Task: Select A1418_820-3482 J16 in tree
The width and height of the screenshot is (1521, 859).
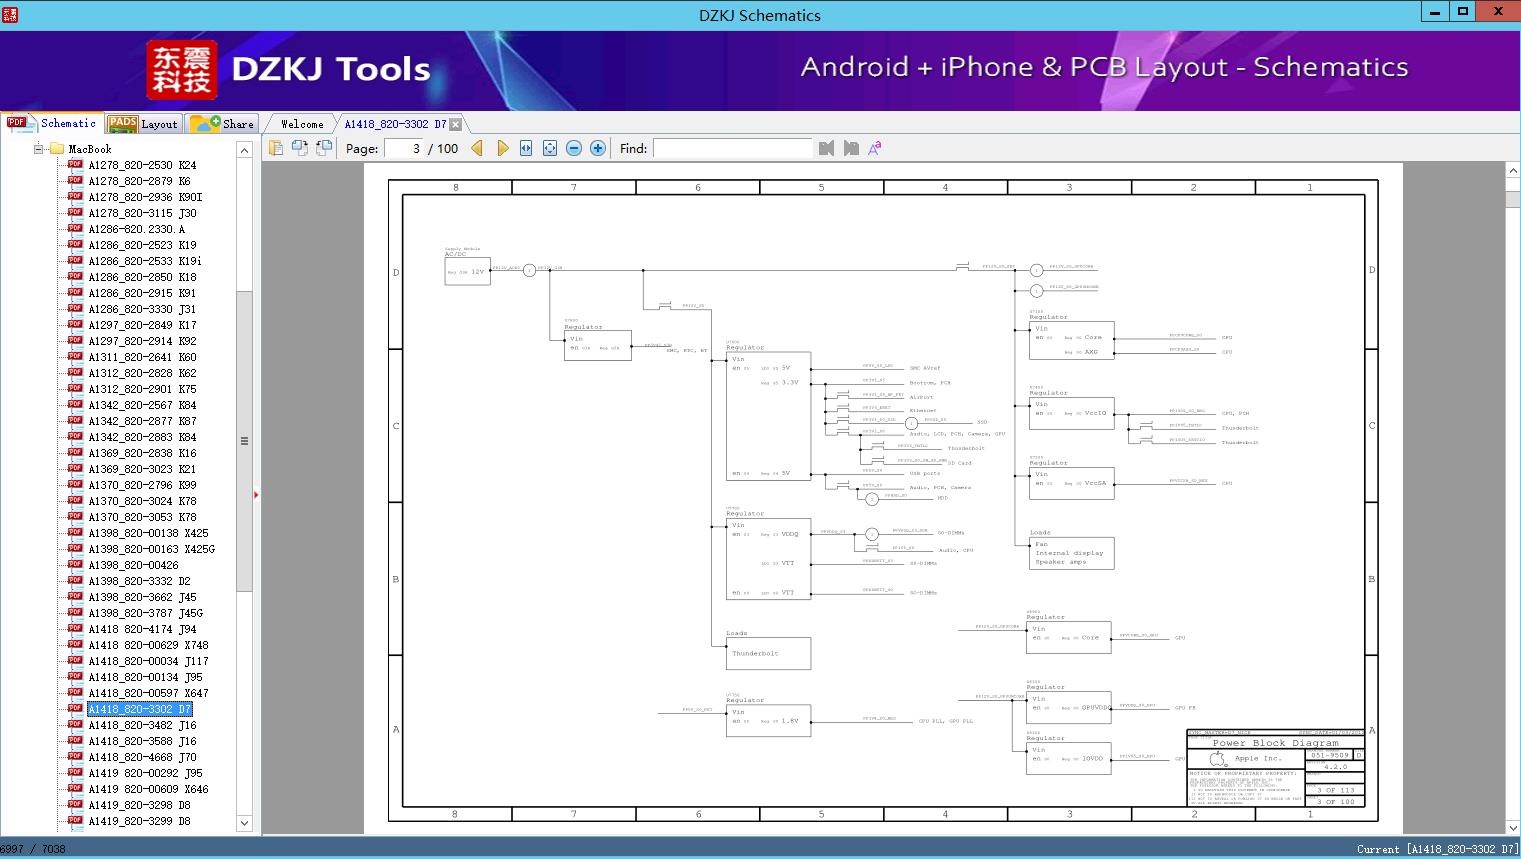Action: [x=142, y=725]
